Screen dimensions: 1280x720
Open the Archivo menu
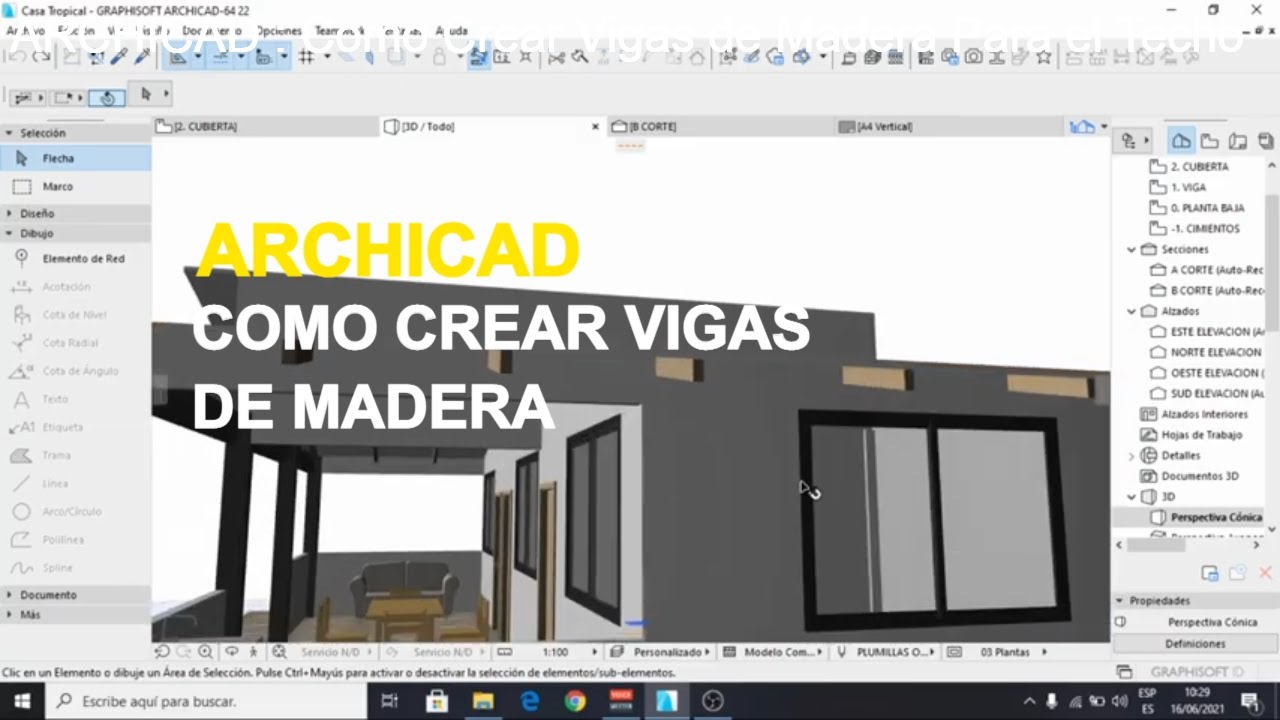click(25, 31)
